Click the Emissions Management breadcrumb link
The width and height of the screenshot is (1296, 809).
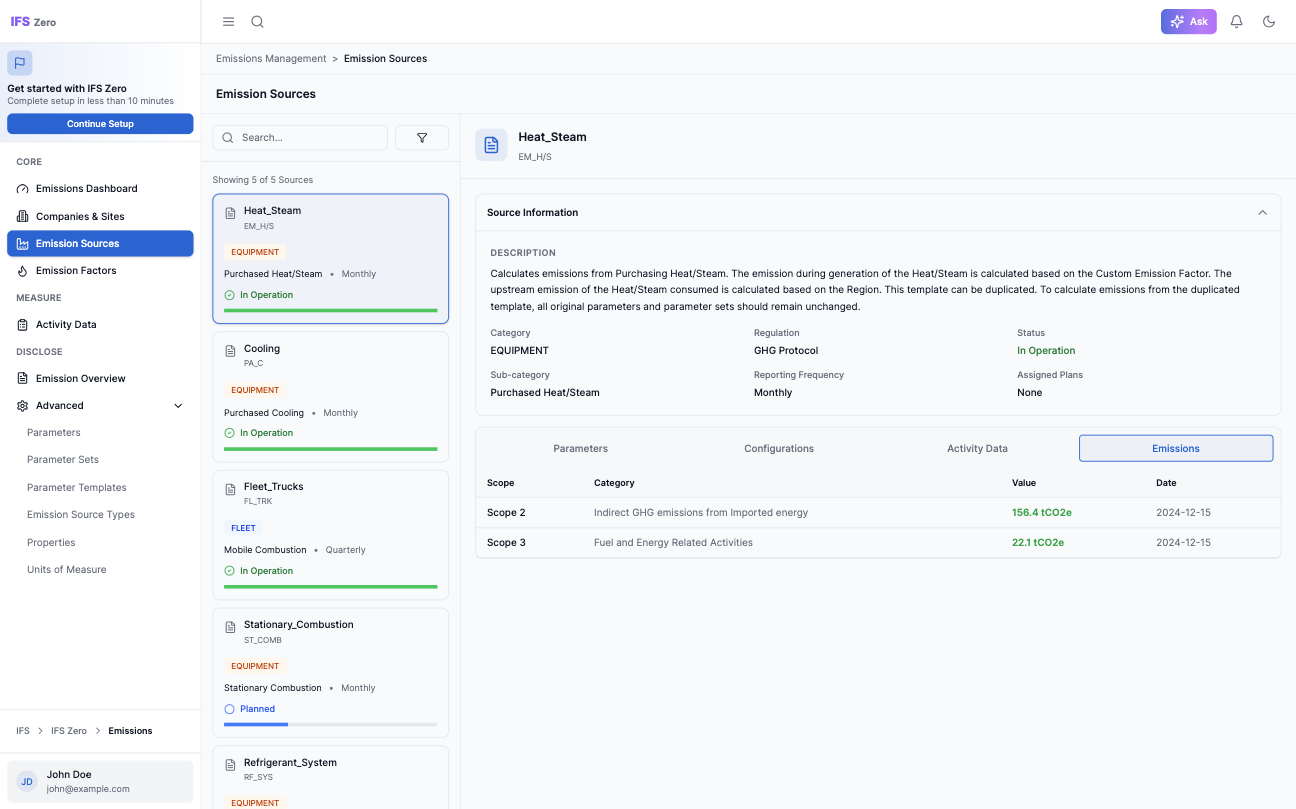point(271,59)
